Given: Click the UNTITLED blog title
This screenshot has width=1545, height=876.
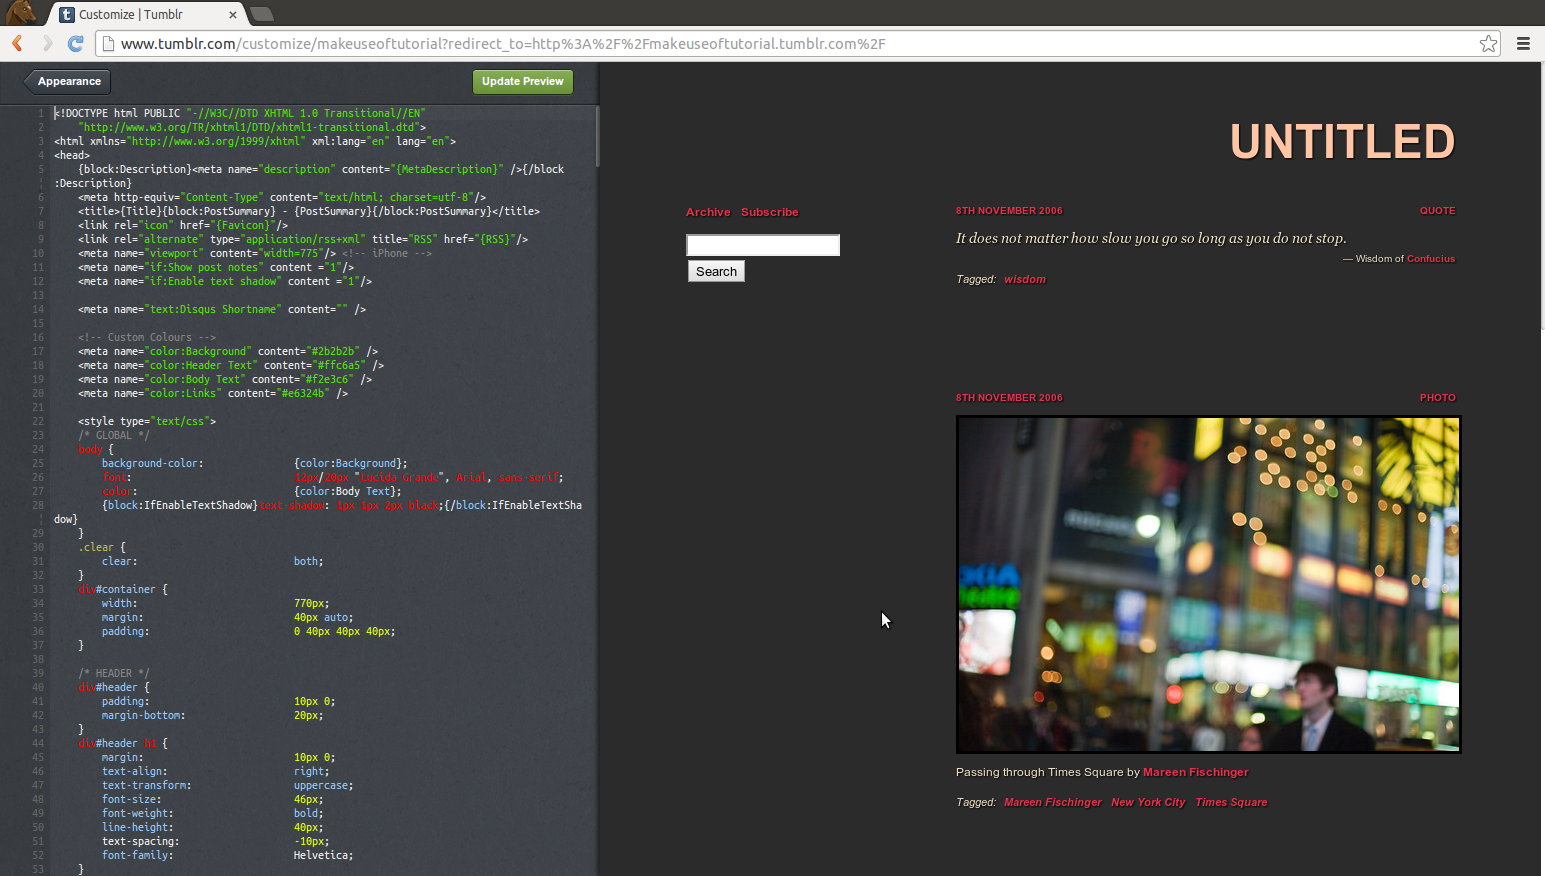Looking at the screenshot, I should (x=1342, y=141).
